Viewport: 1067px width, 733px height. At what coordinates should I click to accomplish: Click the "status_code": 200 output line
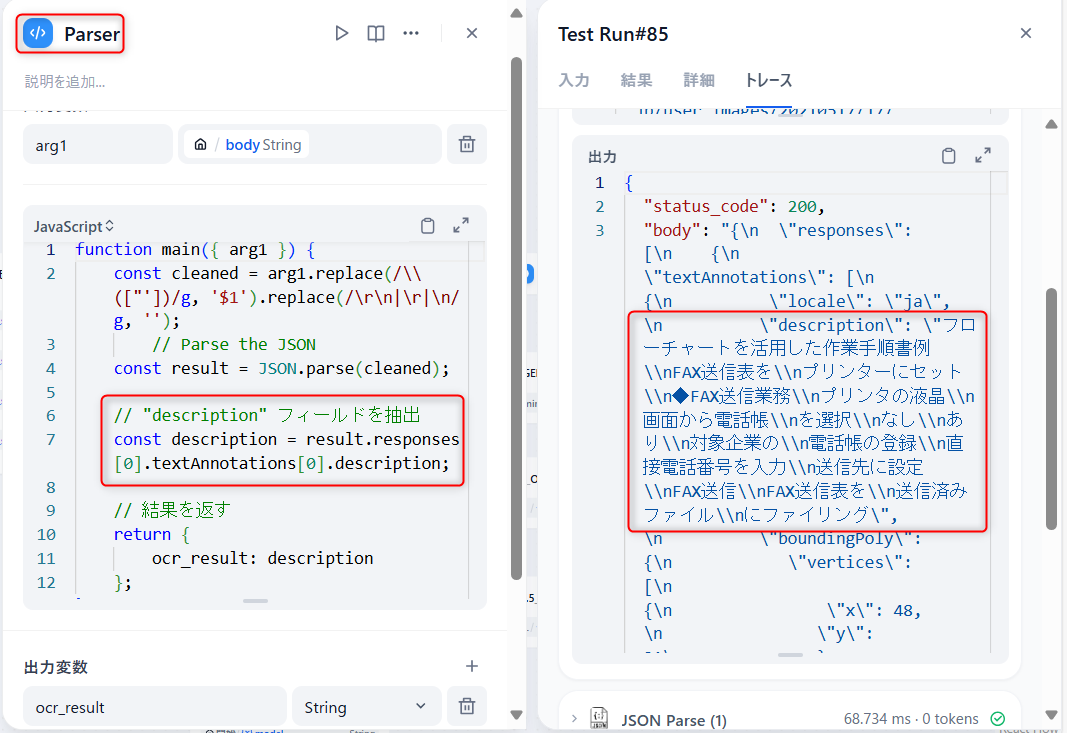click(x=734, y=206)
